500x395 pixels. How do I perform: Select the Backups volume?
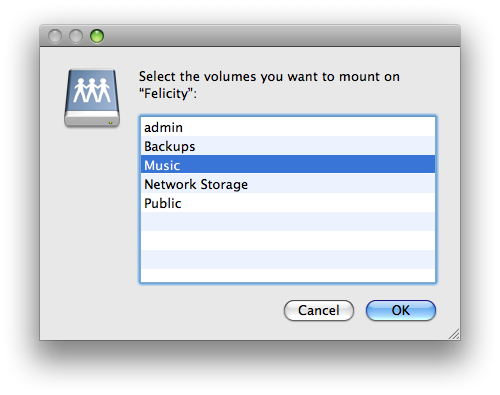coord(288,146)
